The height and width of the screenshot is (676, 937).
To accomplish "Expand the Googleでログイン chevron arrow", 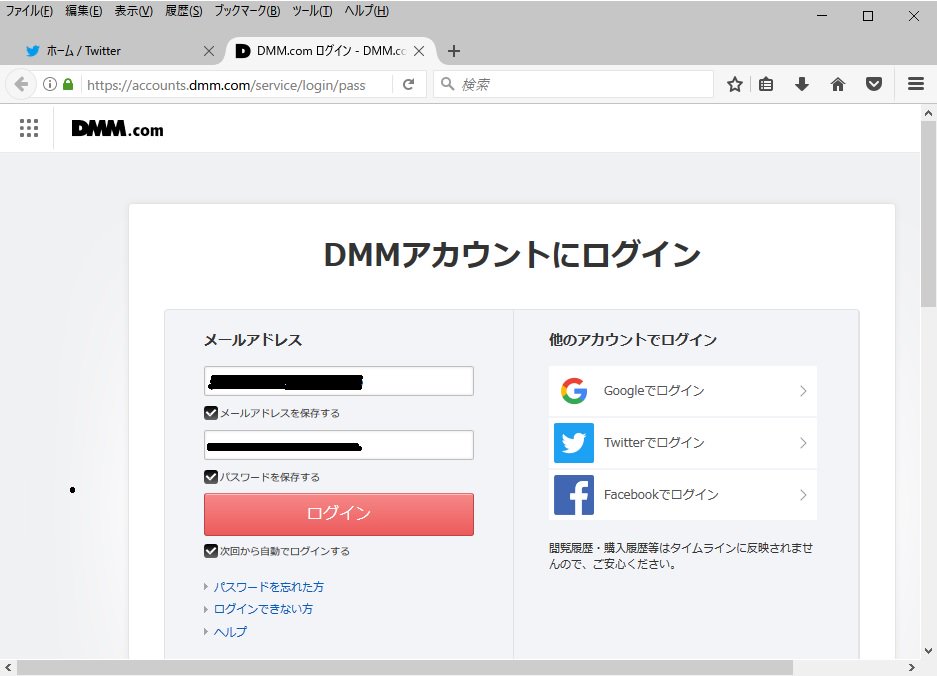I will (803, 391).
